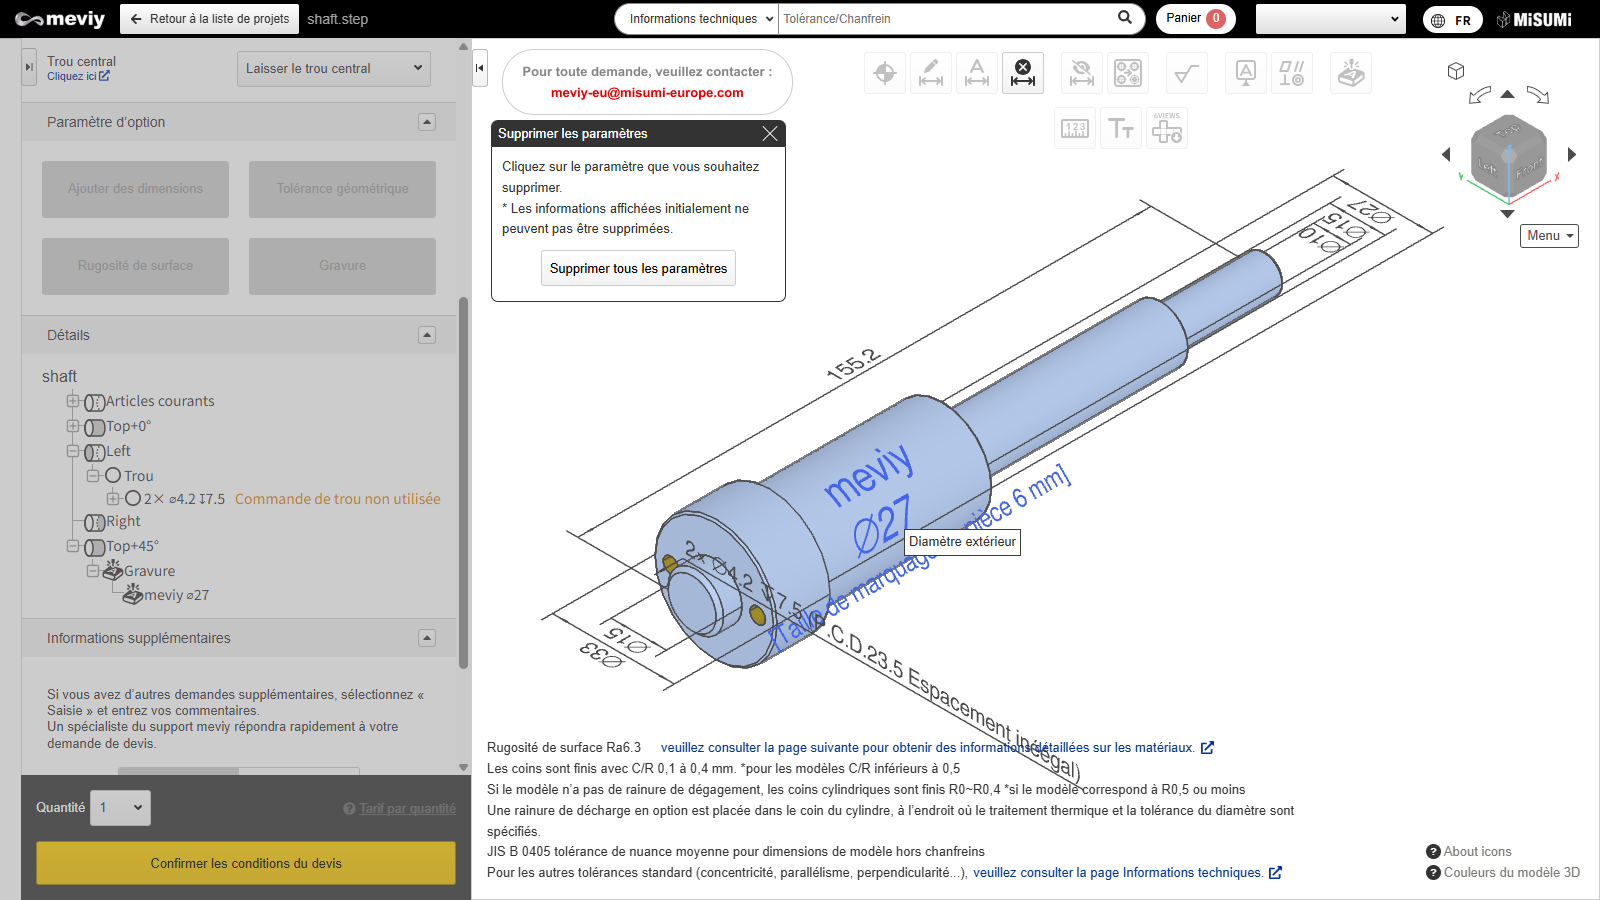This screenshot has height=900, width=1600.
Task: Collapse the Détails section
Action: tap(427, 335)
